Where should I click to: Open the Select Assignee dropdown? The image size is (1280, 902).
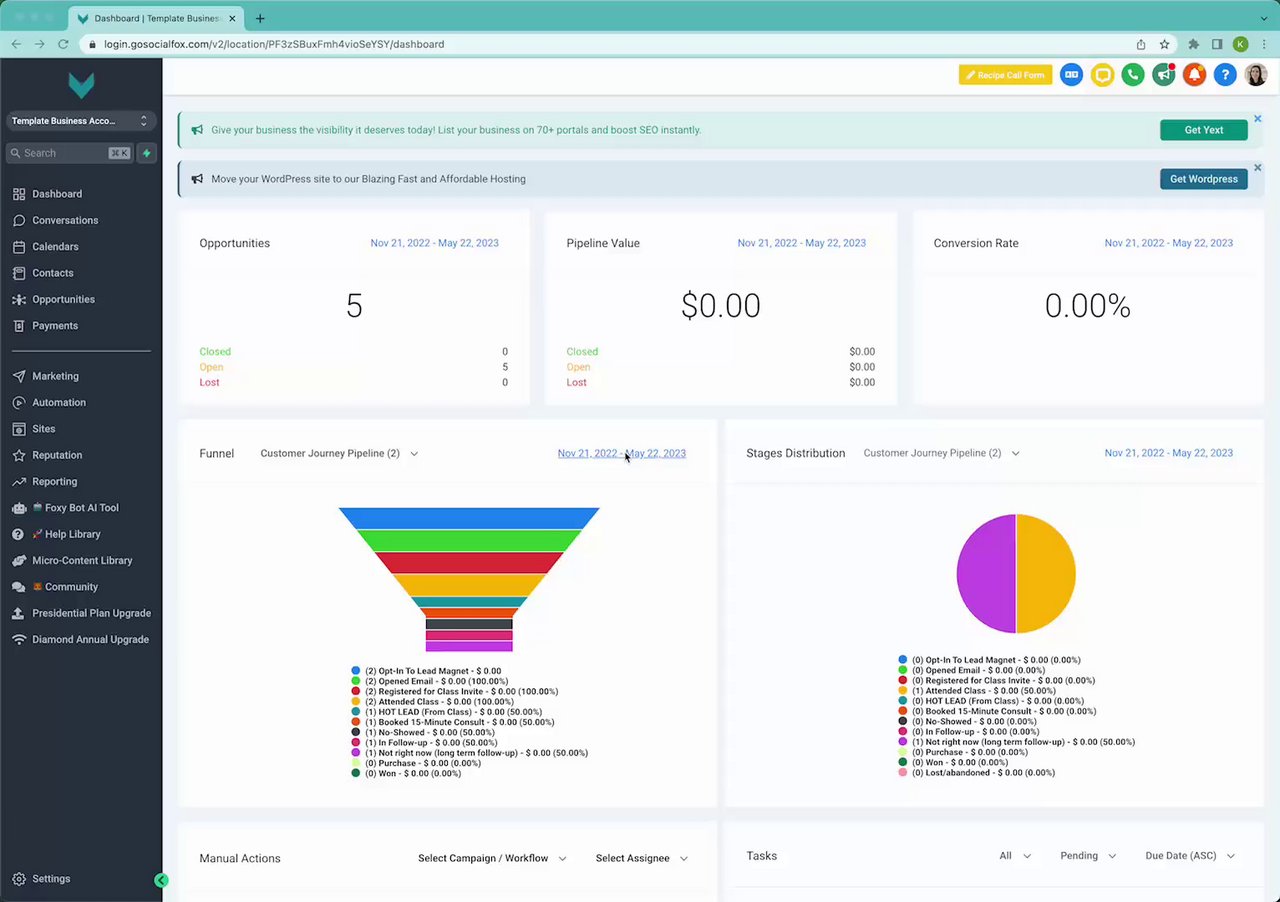pyautogui.click(x=642, y=858)
